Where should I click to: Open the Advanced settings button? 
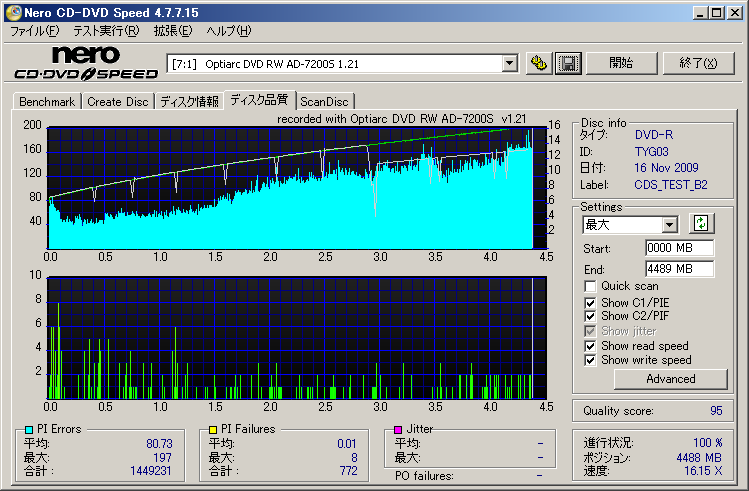(671, 379)
